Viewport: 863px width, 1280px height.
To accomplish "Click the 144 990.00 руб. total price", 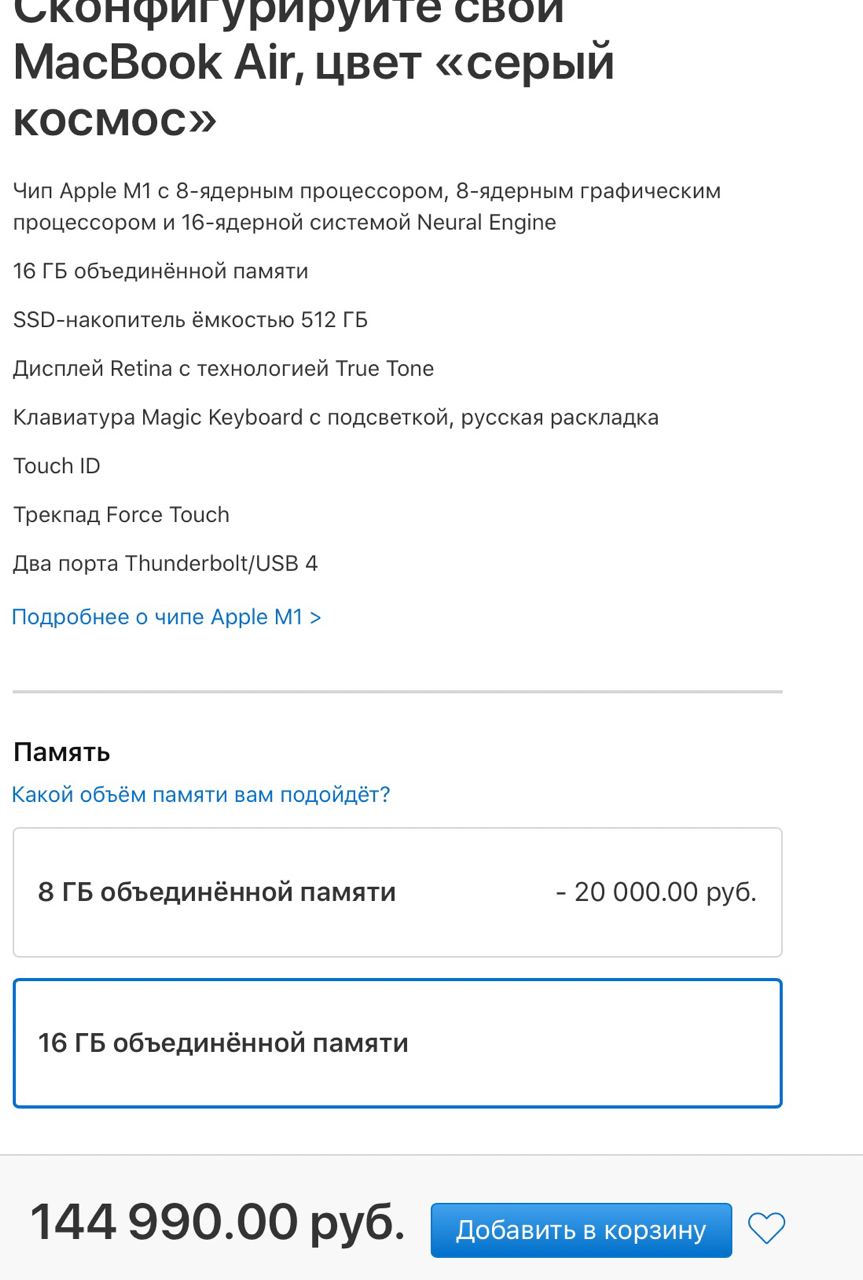I will click(x=218, y=1222).
